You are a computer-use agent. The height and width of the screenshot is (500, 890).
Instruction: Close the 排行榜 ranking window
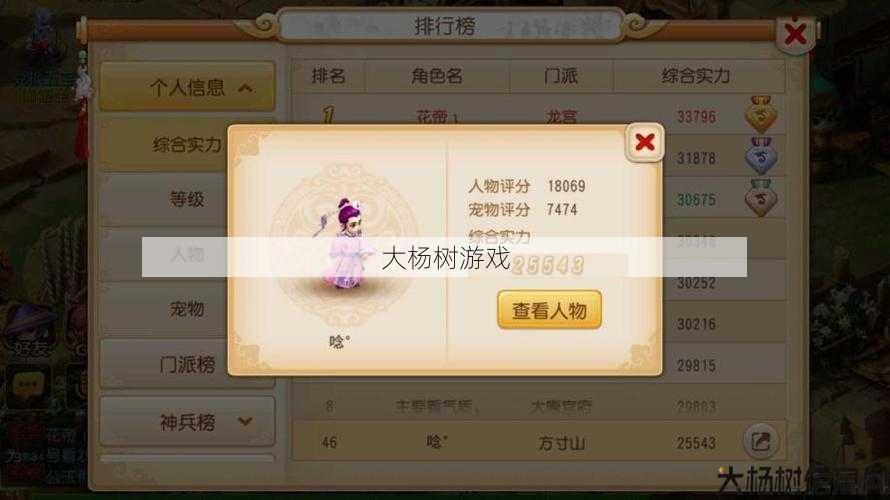[x=795, y=34]
